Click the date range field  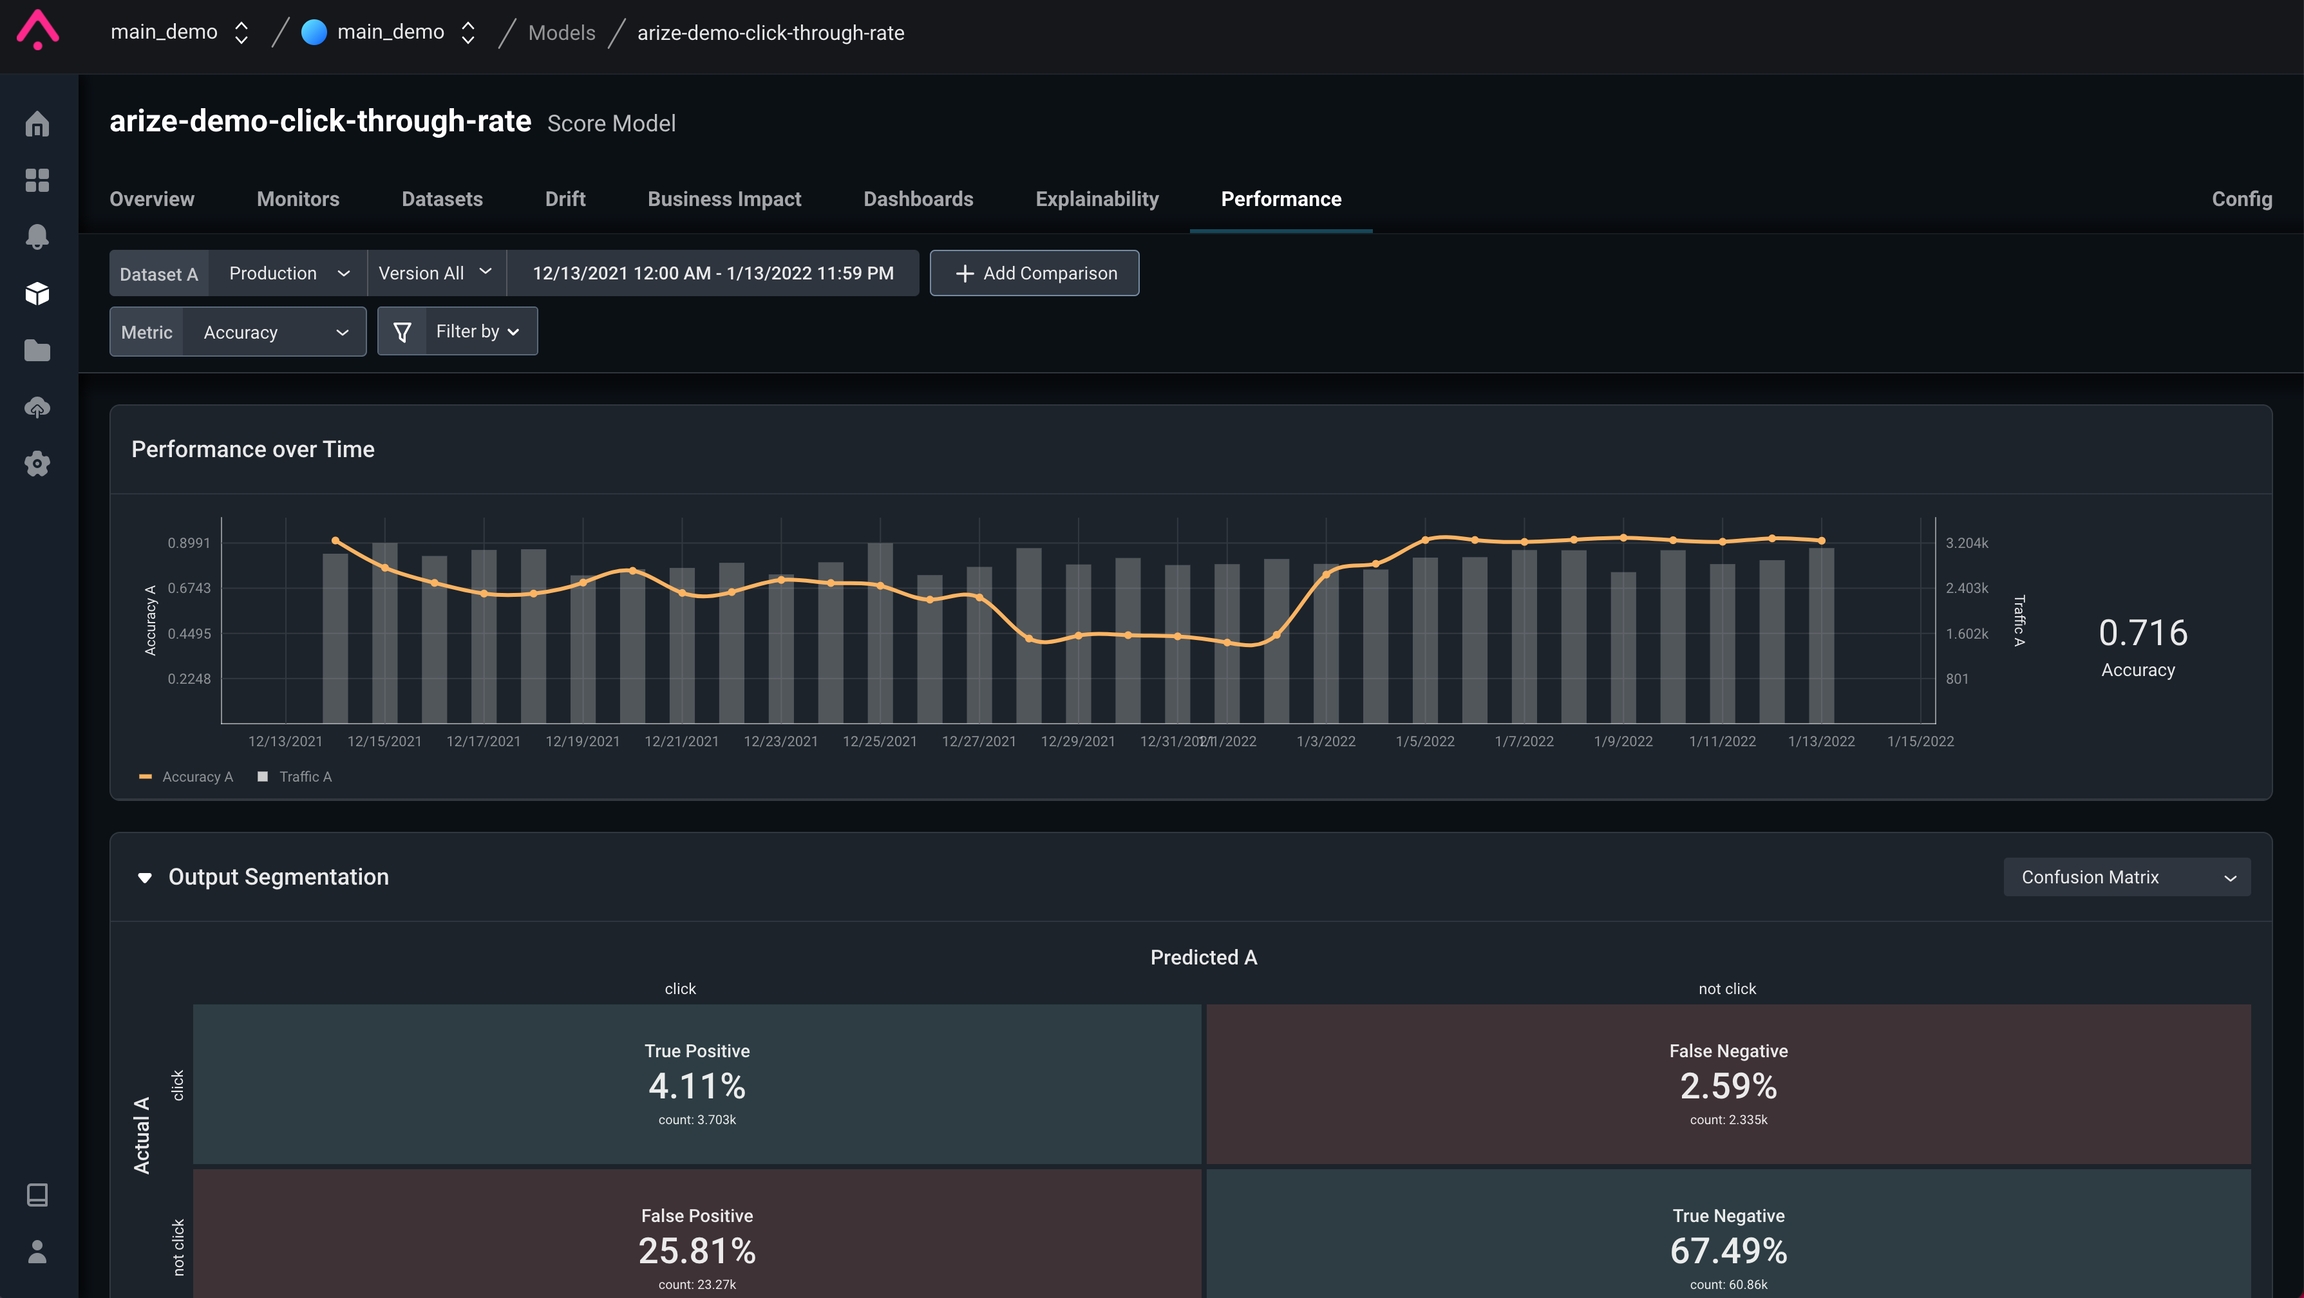click(712, 273)
